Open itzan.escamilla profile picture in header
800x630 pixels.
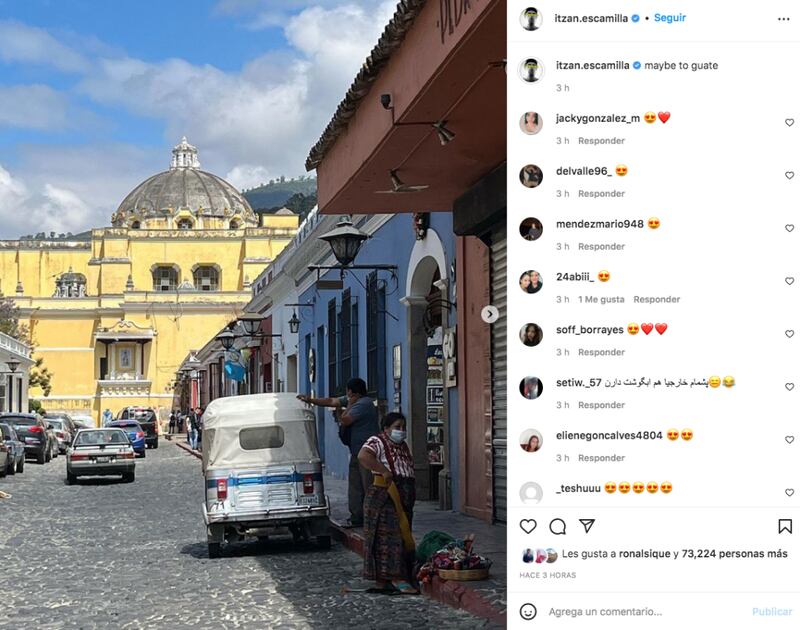tap(531, 19)
